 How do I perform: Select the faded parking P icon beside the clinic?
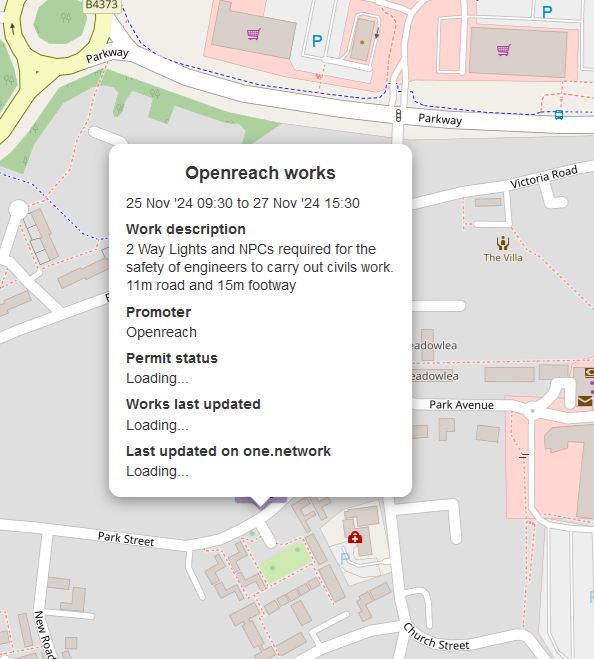click(345, 559)
